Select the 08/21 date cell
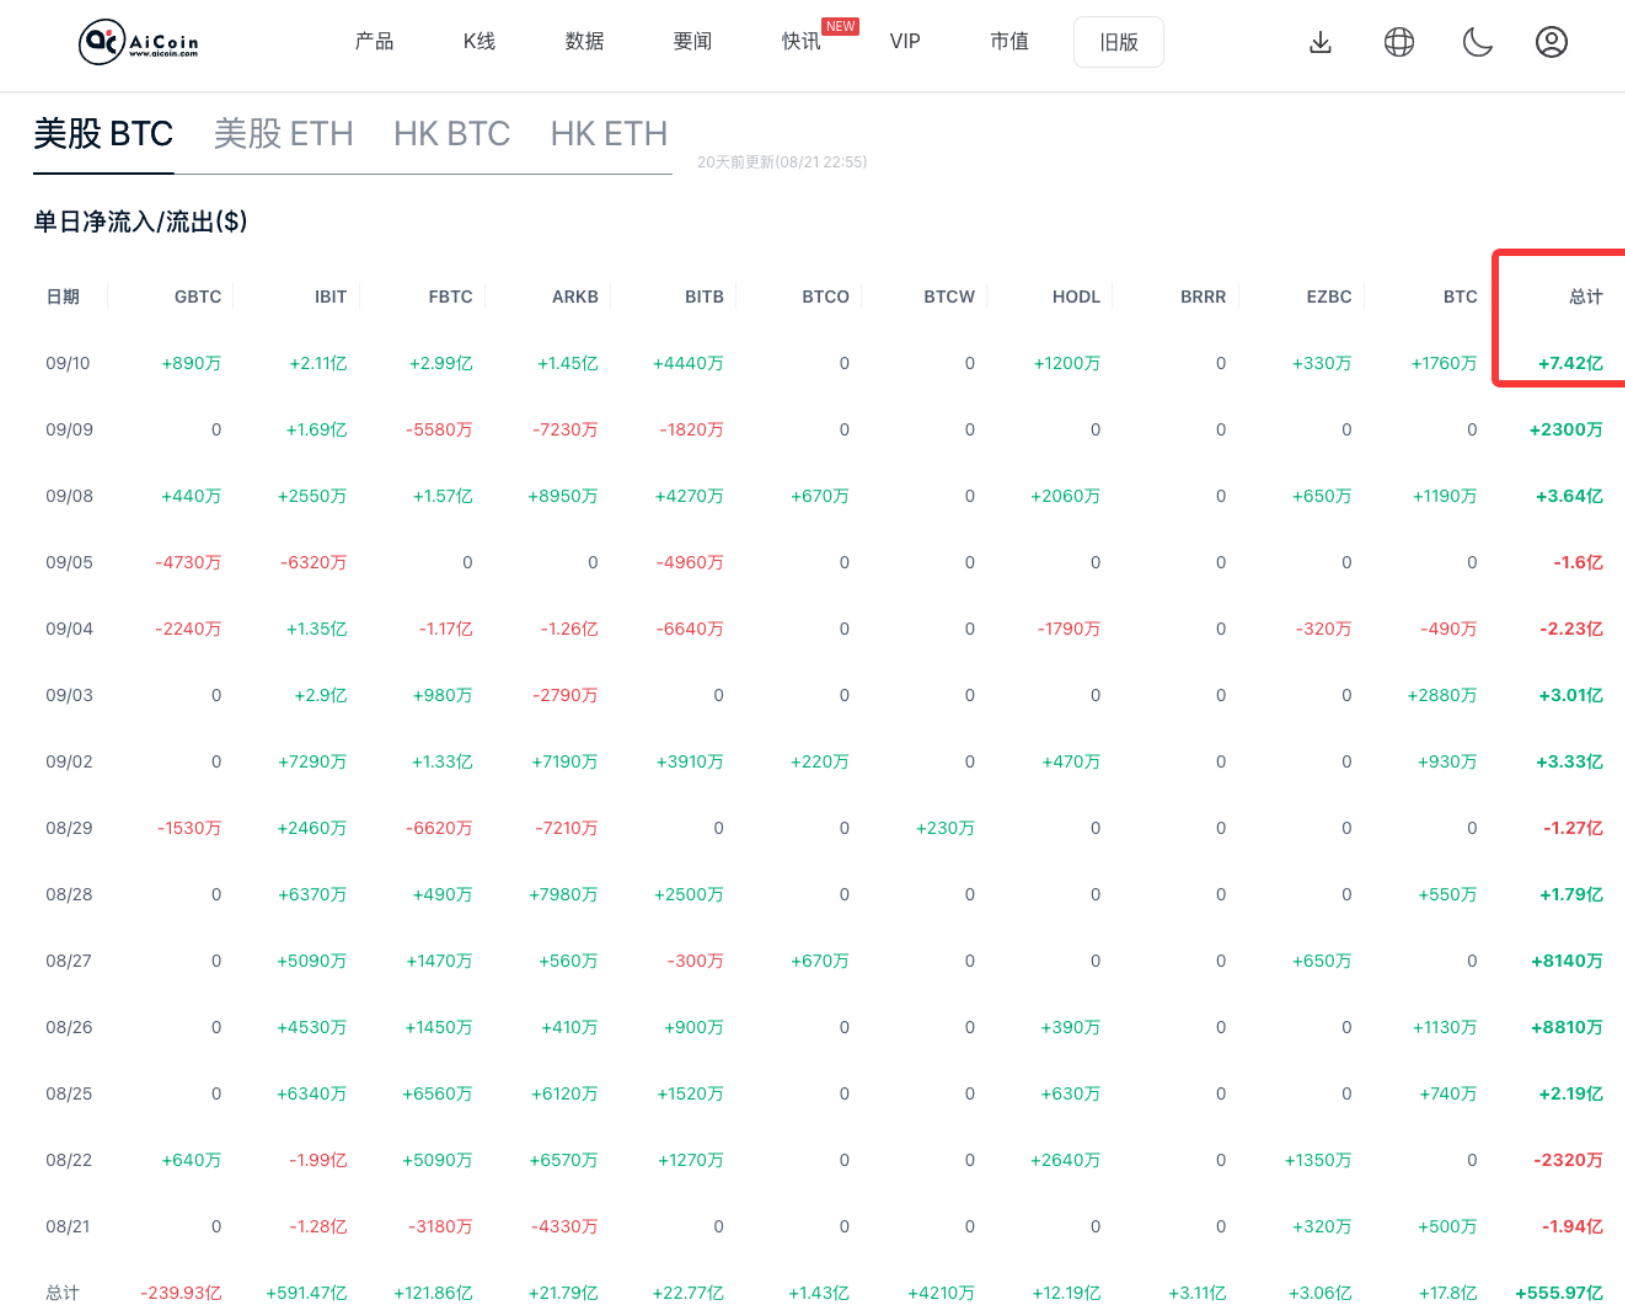Screen dimensions: 1625x1312 [x=67, y=1226]
